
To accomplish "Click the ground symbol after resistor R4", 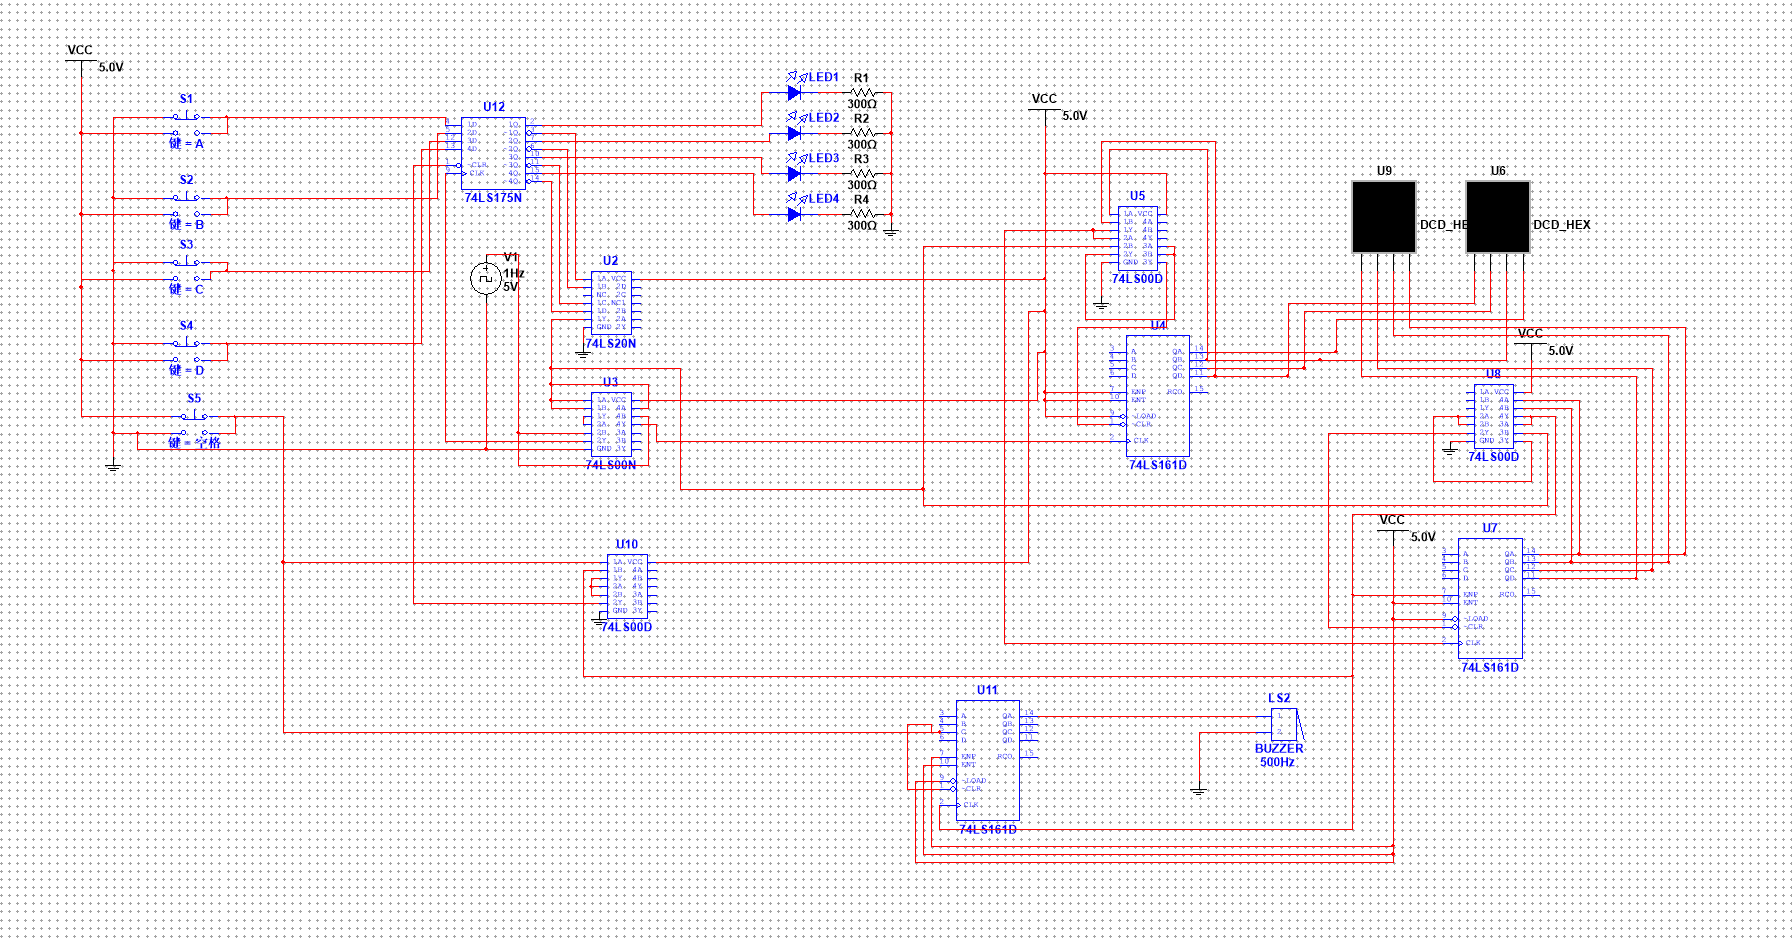I will [891, 231].
